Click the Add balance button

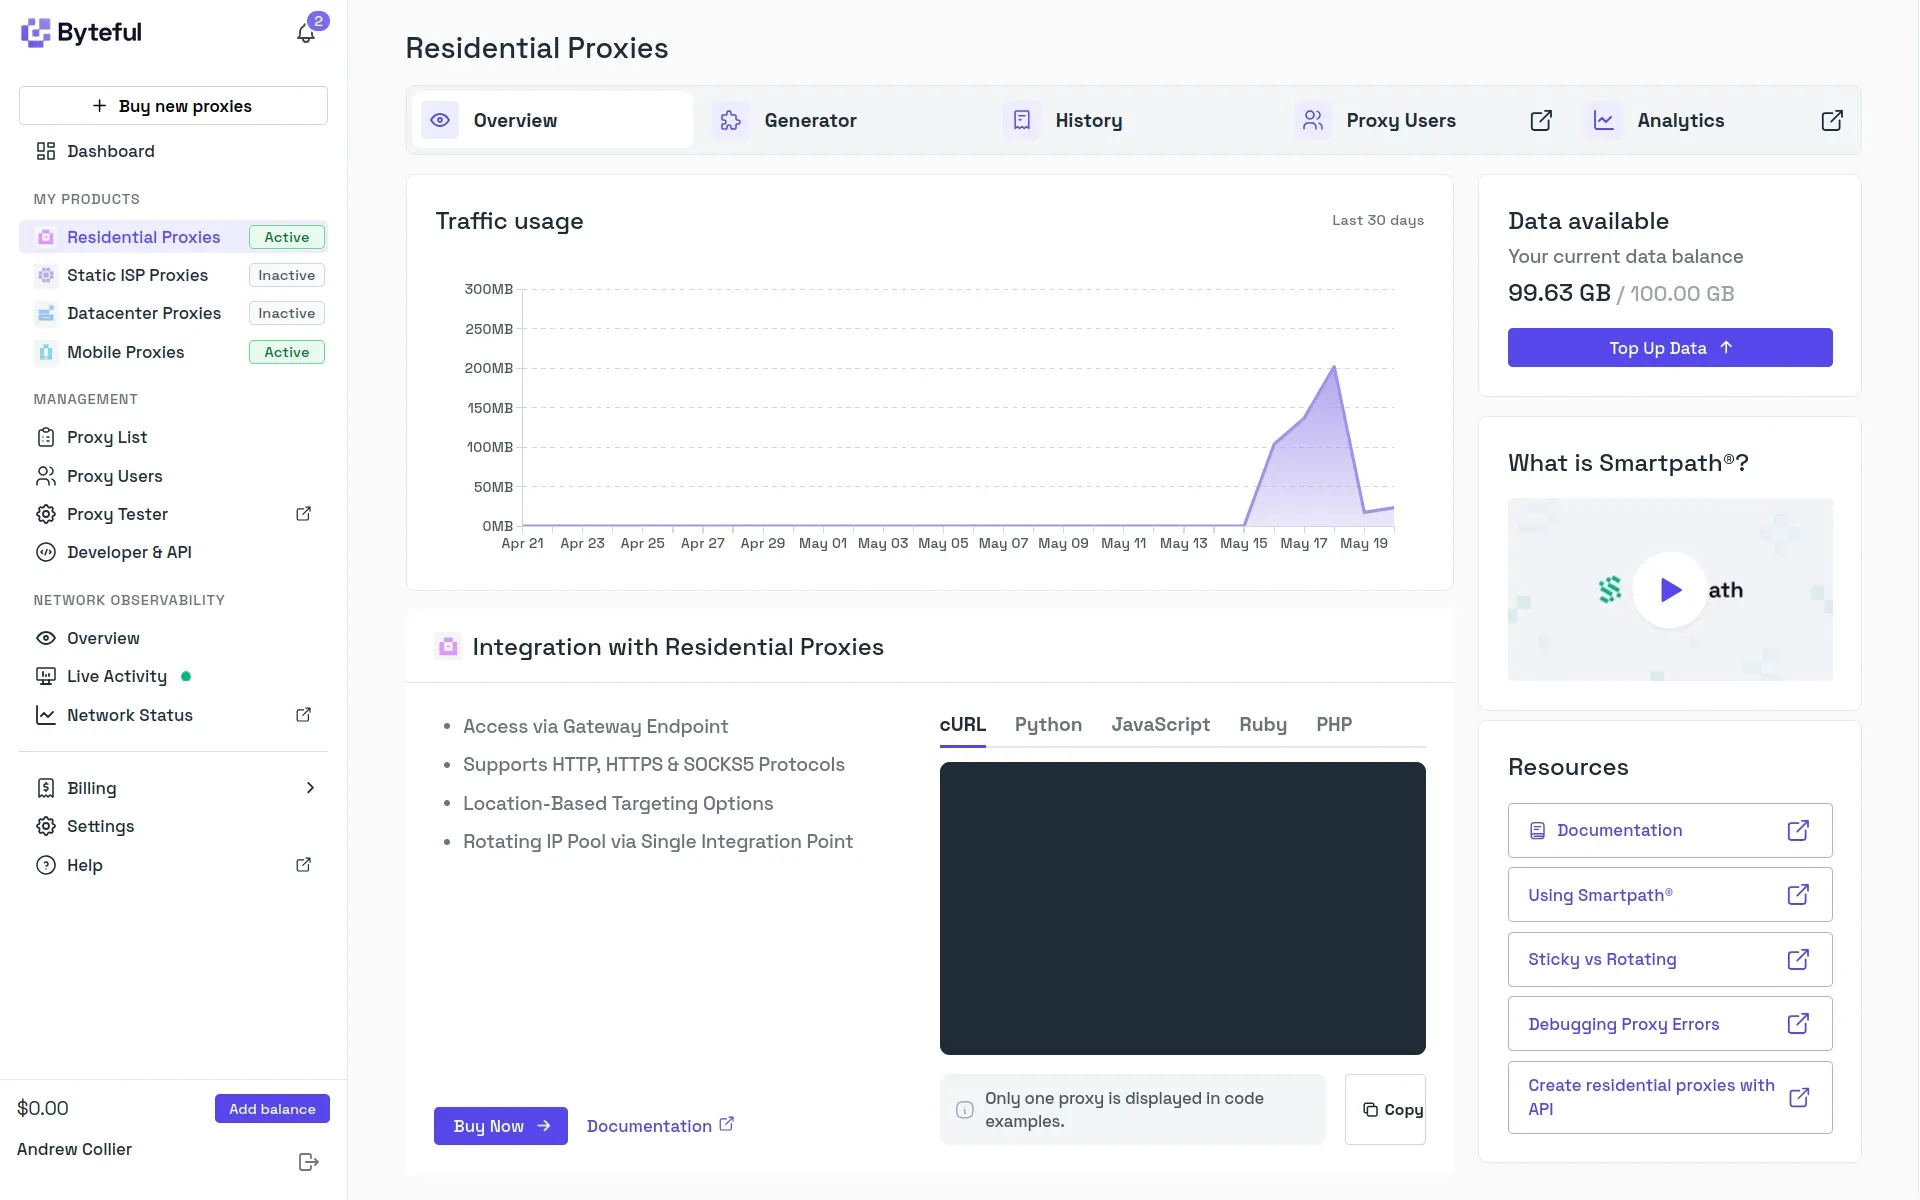272,1109
